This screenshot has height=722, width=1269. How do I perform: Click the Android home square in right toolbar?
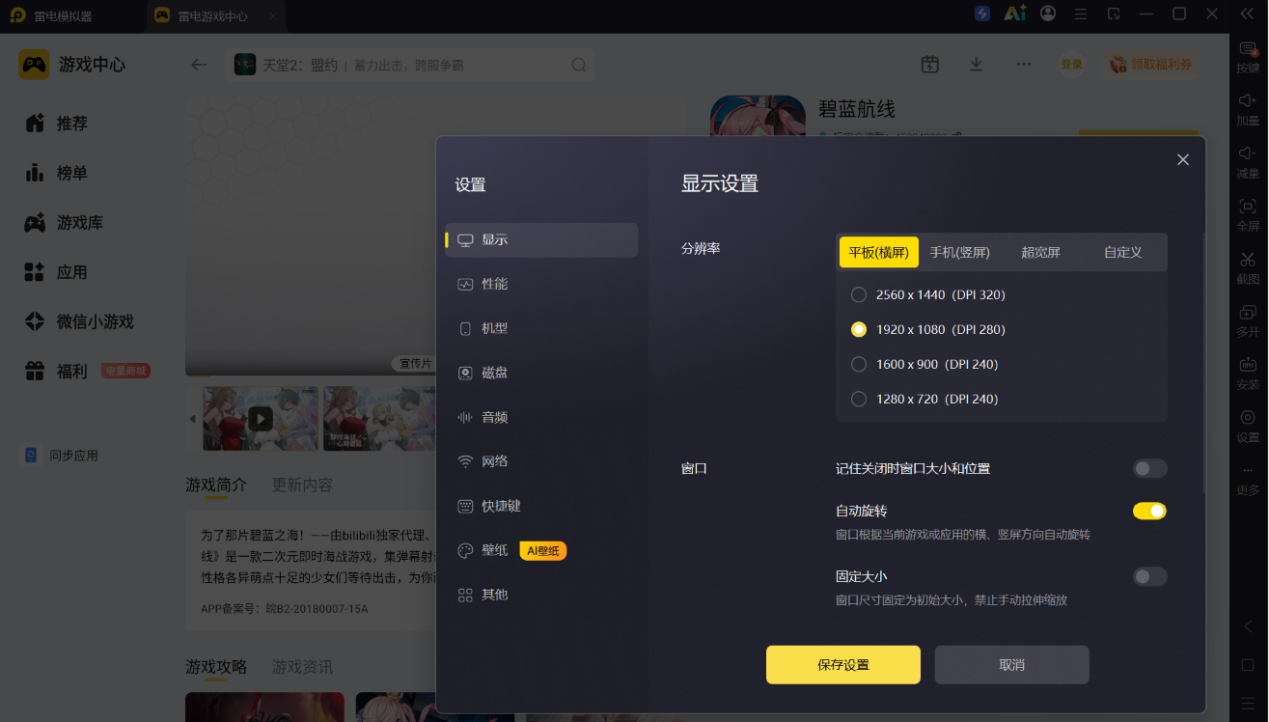pyautogui.click(x=1248, y=665)
